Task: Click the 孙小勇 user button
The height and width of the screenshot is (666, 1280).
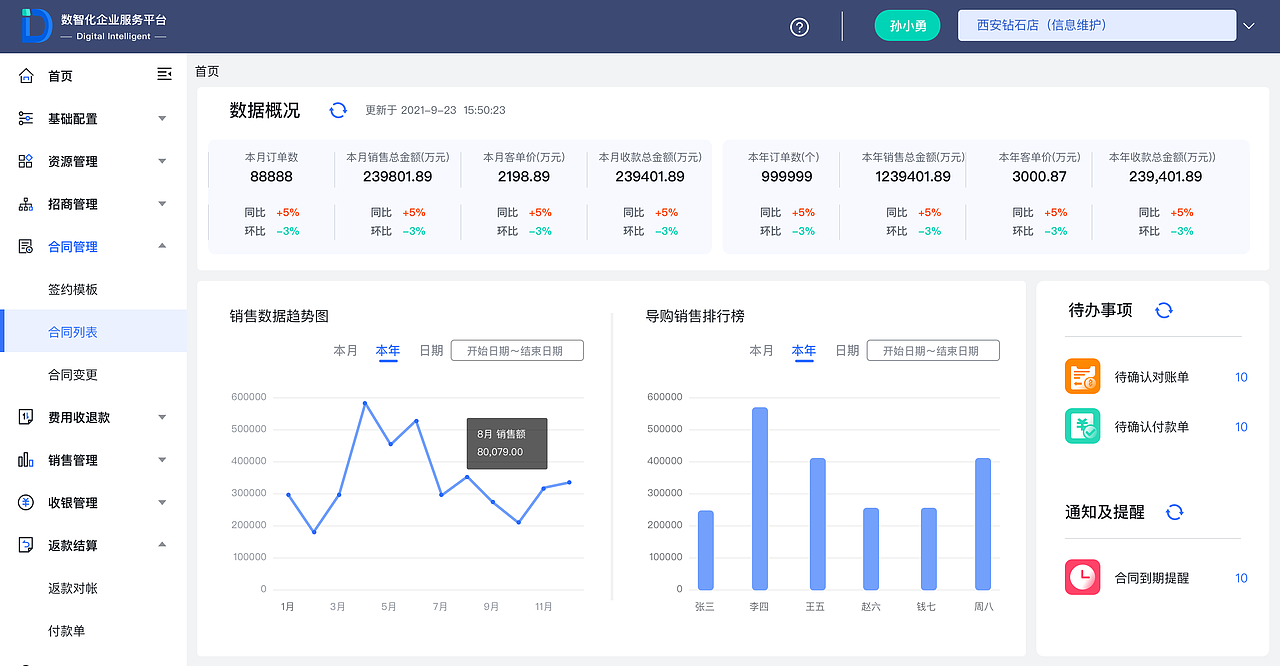Action: click(907, 25)
